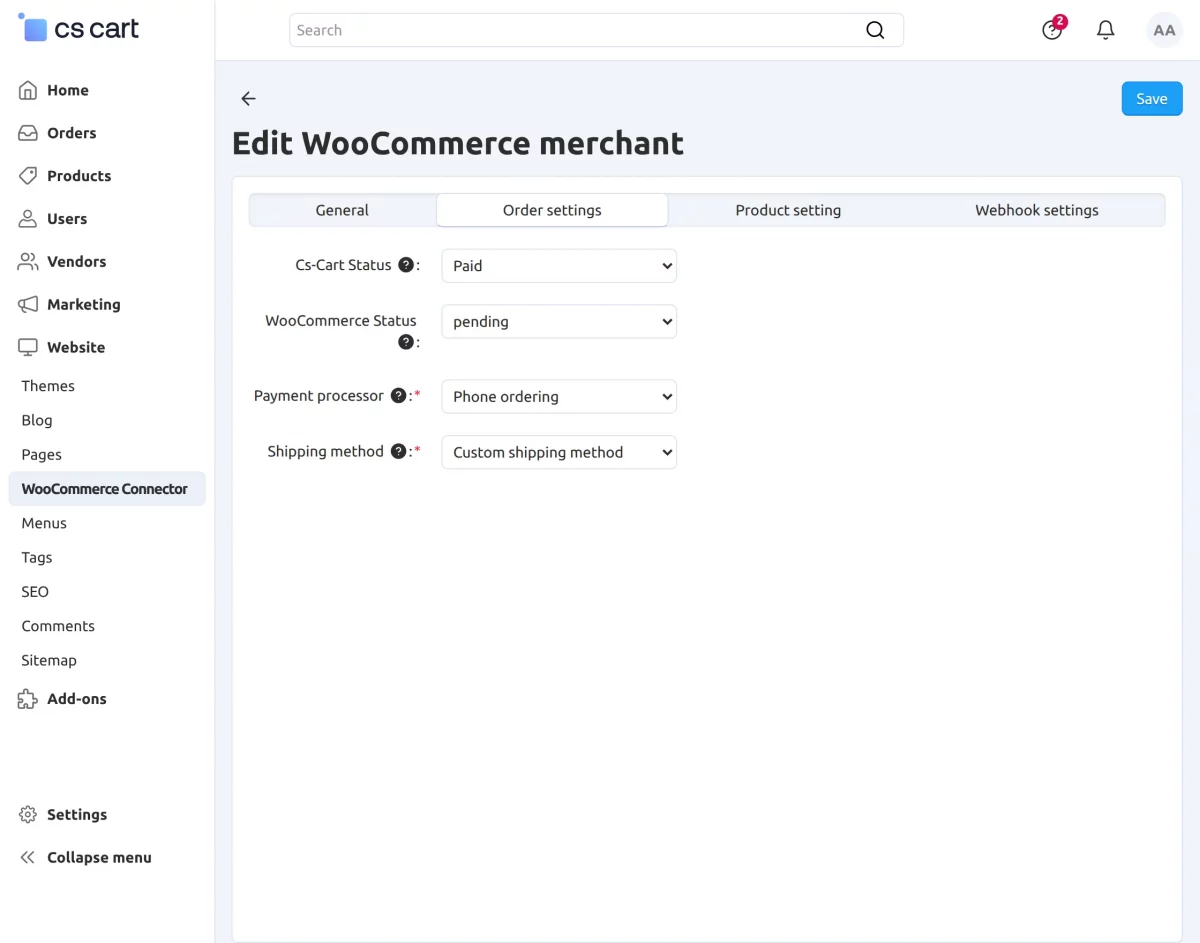Click the Save button
The width and height of the screenshot is (1200, 943).
[1152, 99]
